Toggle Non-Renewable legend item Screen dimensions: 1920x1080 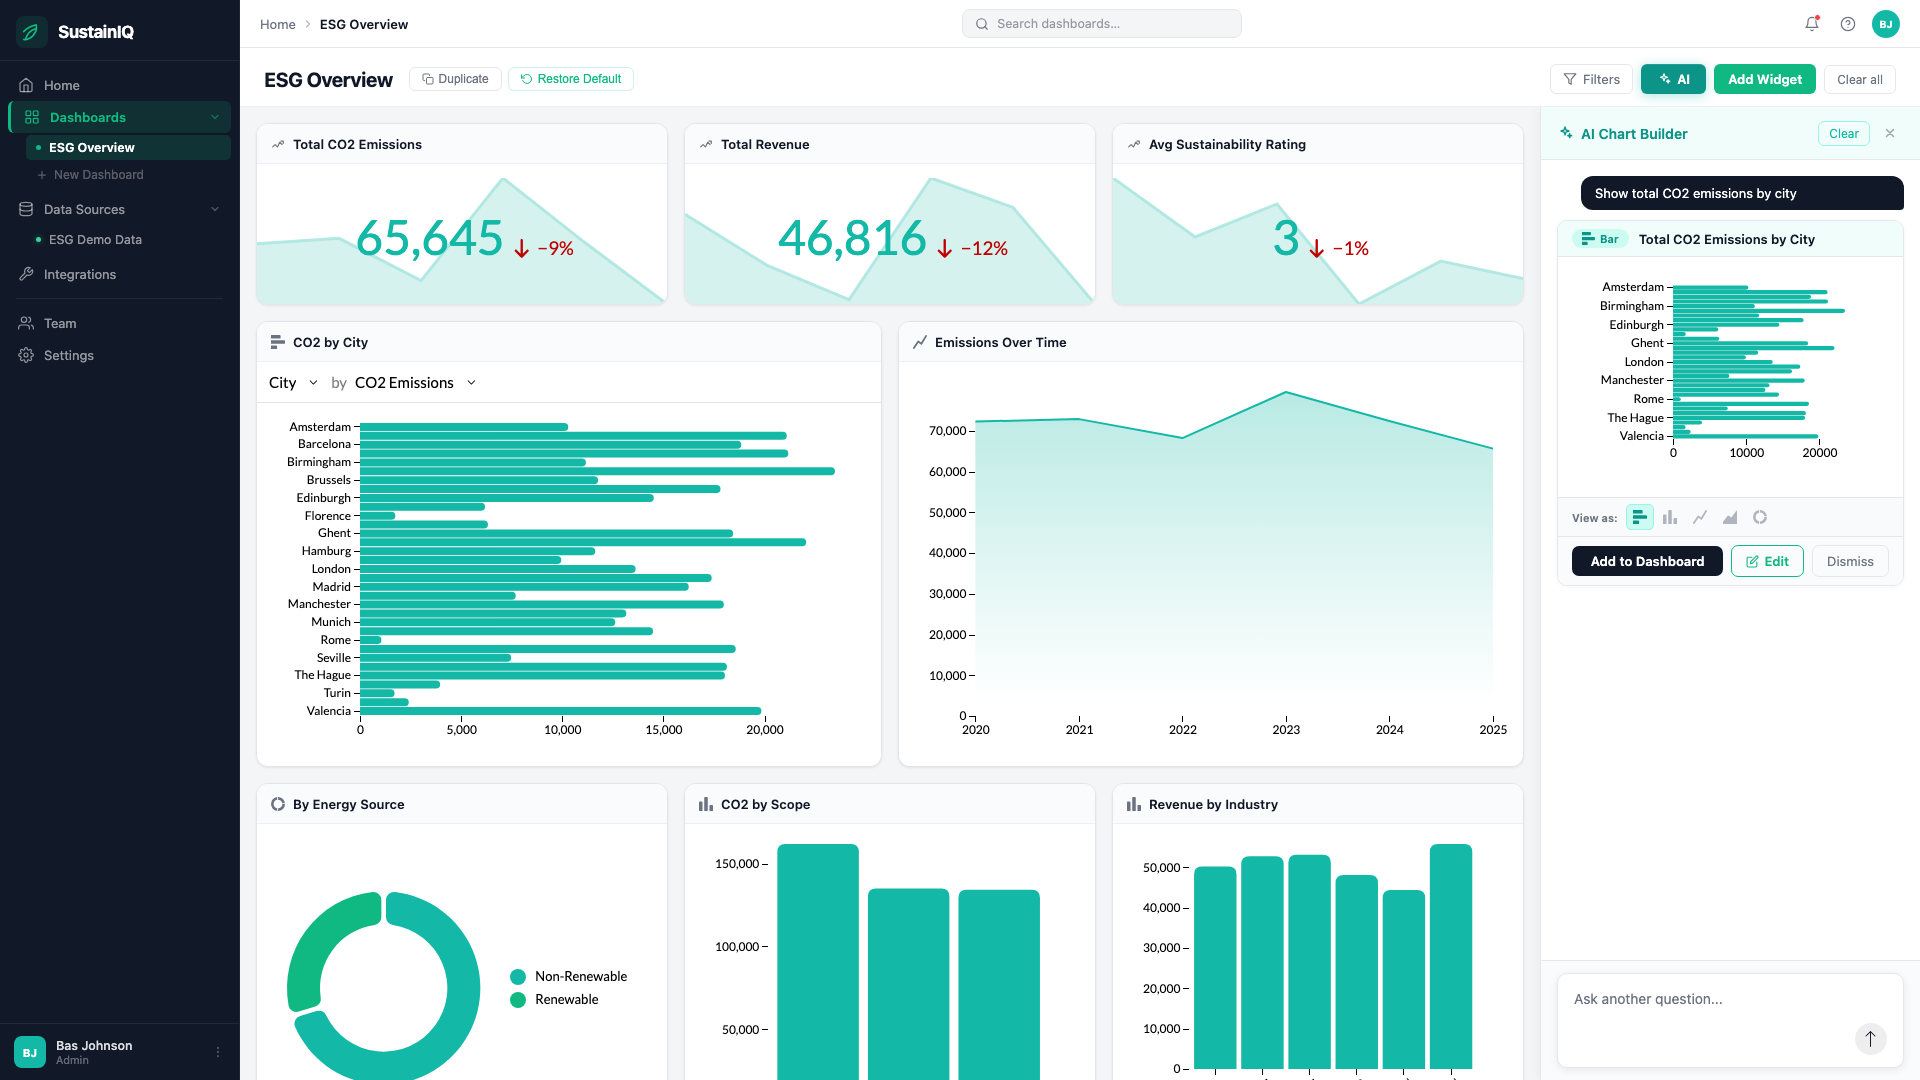pos(569,976)
